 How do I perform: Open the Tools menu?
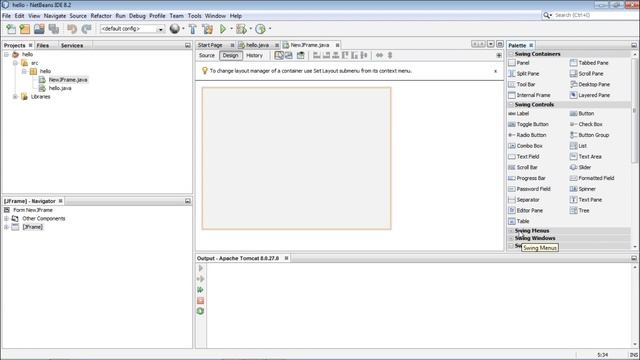pyautogui.click(x=194, y=16)
